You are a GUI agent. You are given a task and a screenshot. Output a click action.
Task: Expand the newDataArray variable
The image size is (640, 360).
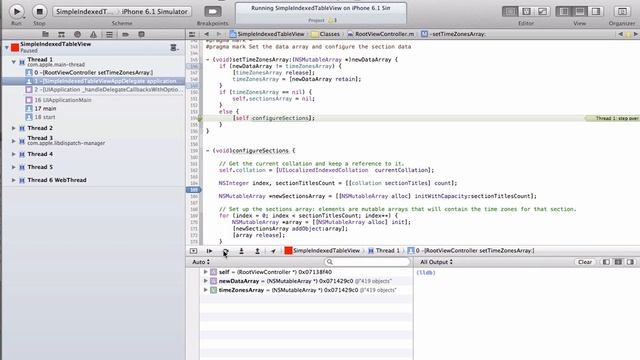pyautogui.click(x=206, y=281)
